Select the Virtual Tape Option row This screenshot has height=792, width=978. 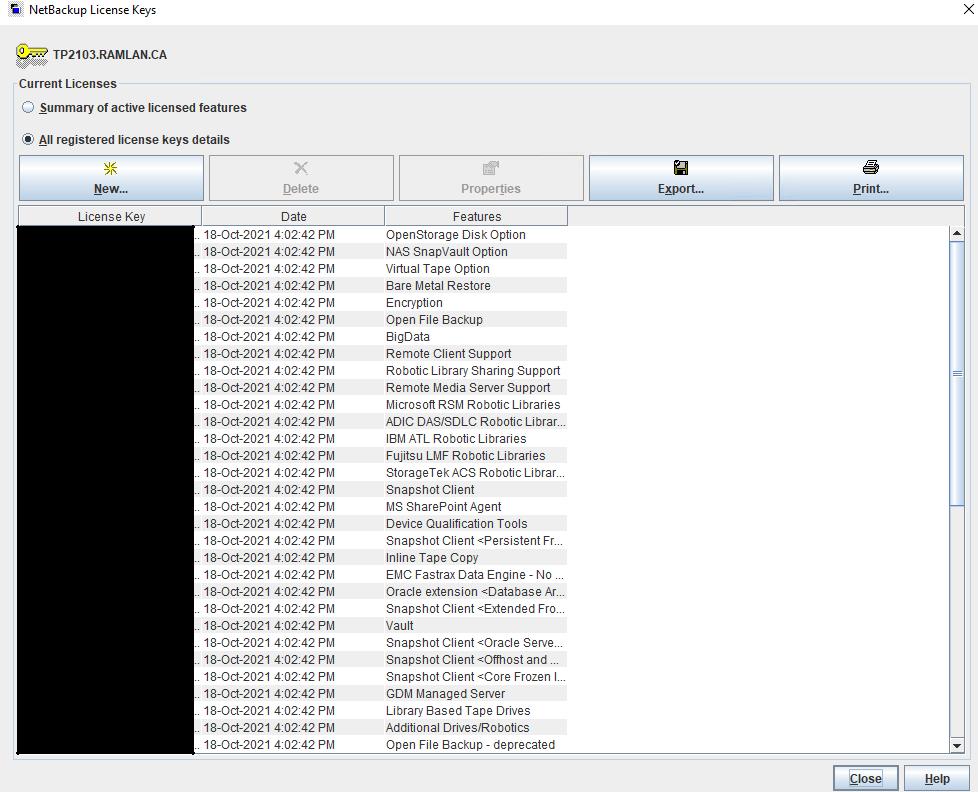pos(293,269)
